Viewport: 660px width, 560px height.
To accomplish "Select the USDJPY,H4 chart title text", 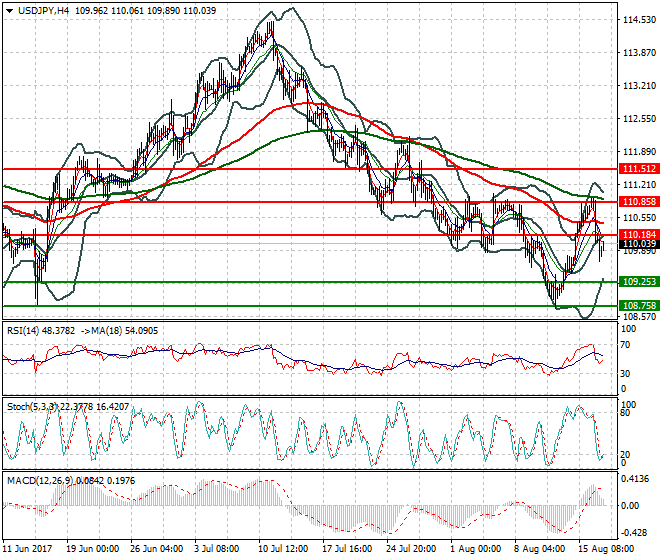I will point(43,11).
